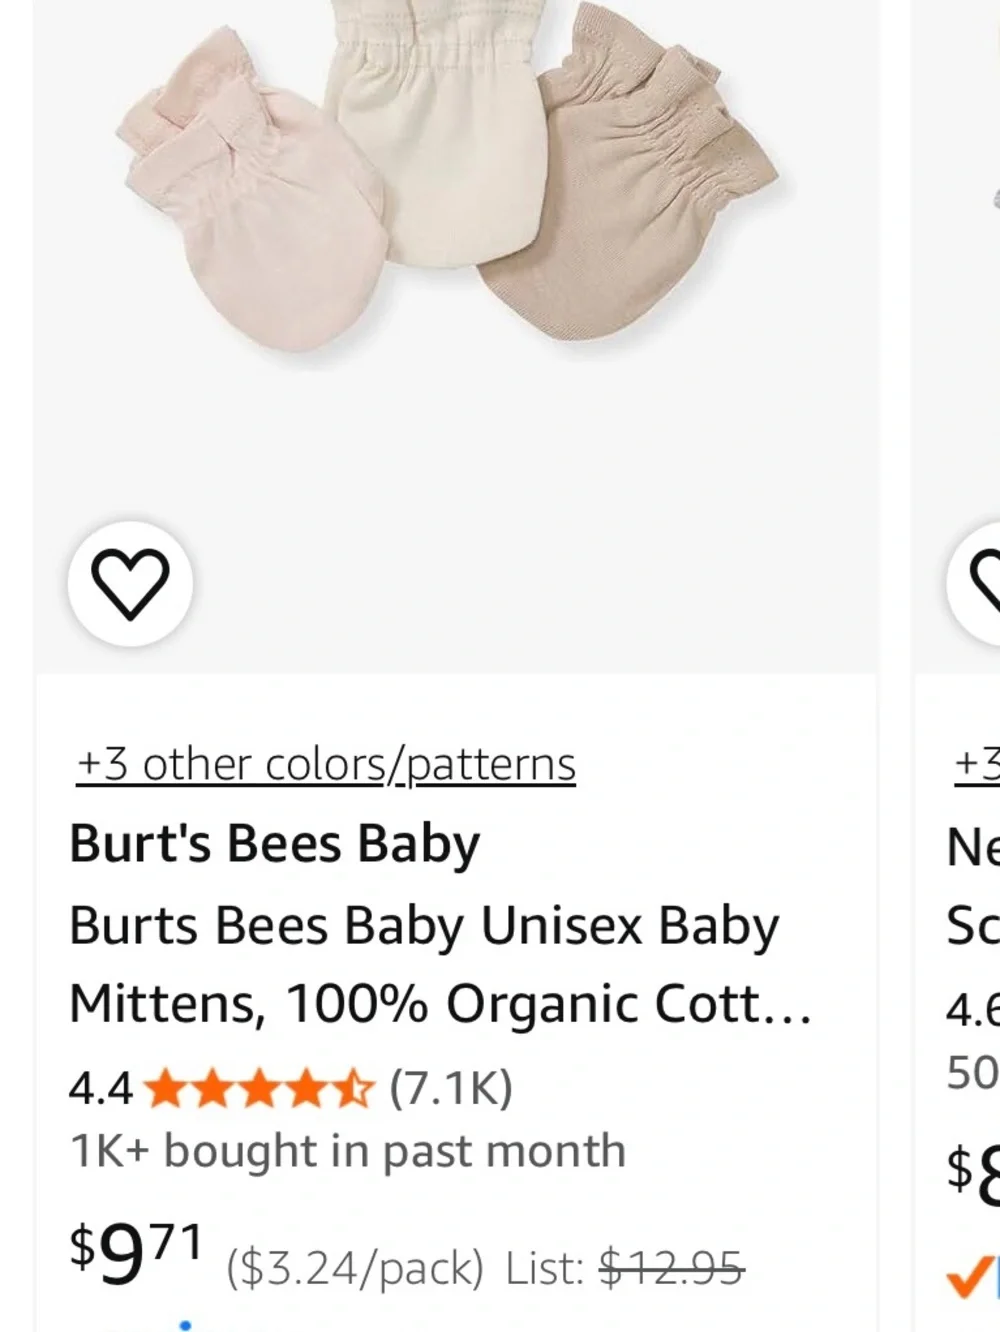The image size is (1000, 1332).
Task: Click the orange star rating icons
Action: 259,1088
